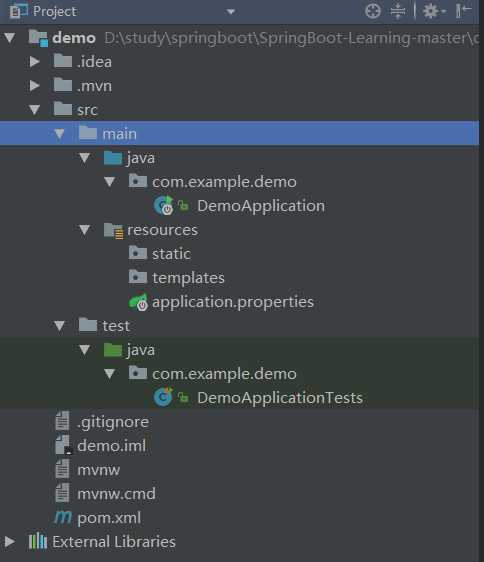The image size is (484, 562).
Task: Expand the .idea folder arrow
Action: tap(34, 62)
